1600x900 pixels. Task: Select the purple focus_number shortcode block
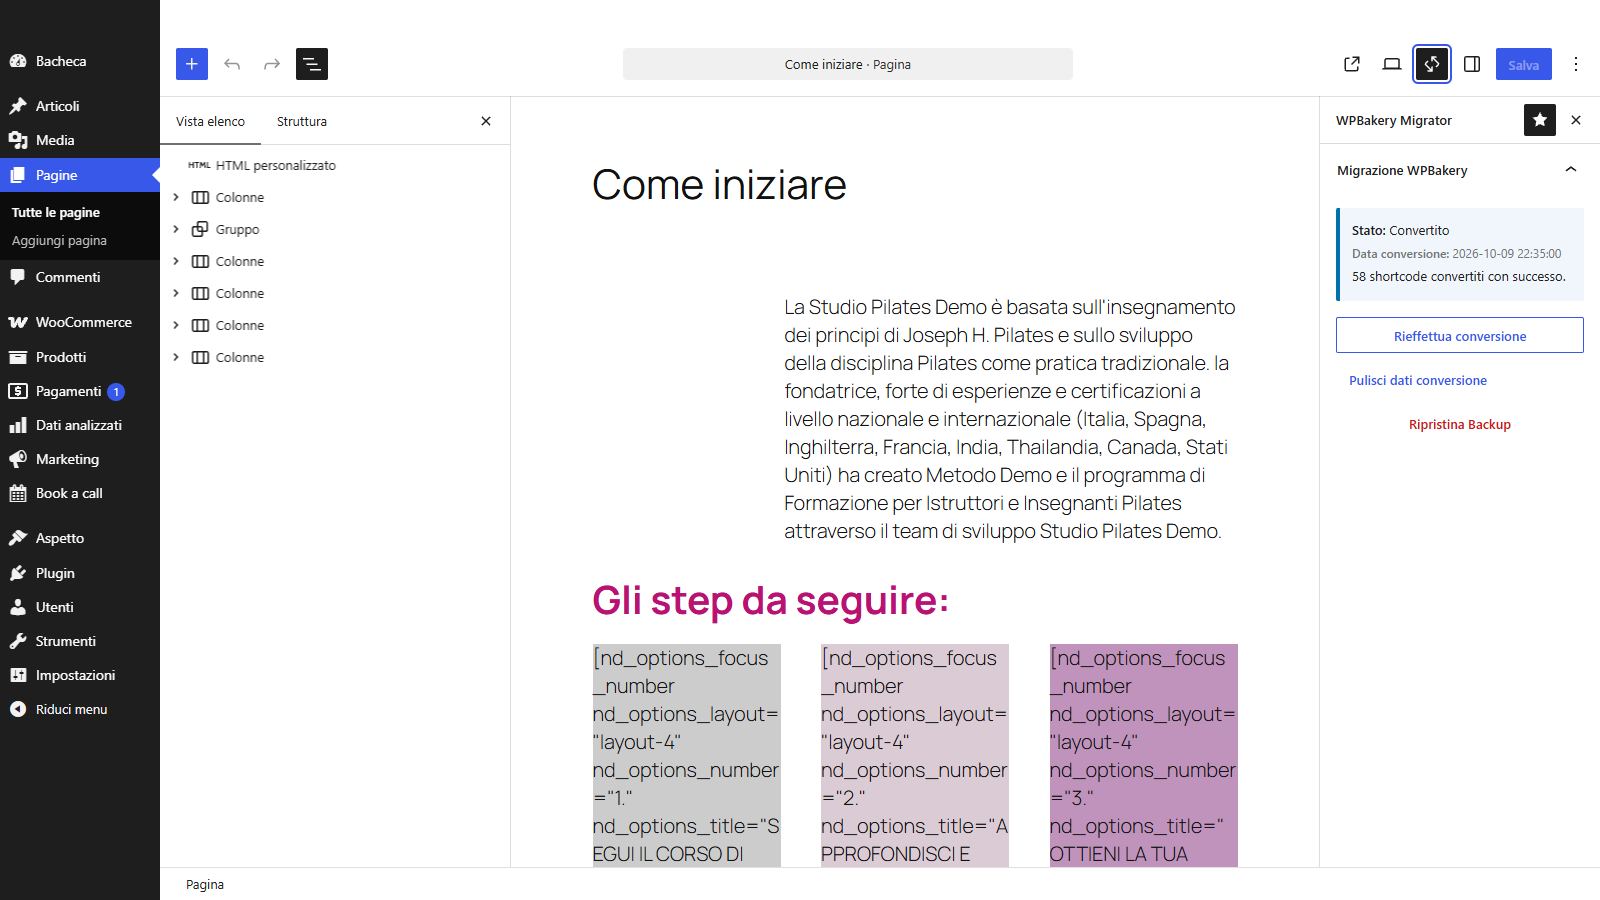pos(1144,755)
